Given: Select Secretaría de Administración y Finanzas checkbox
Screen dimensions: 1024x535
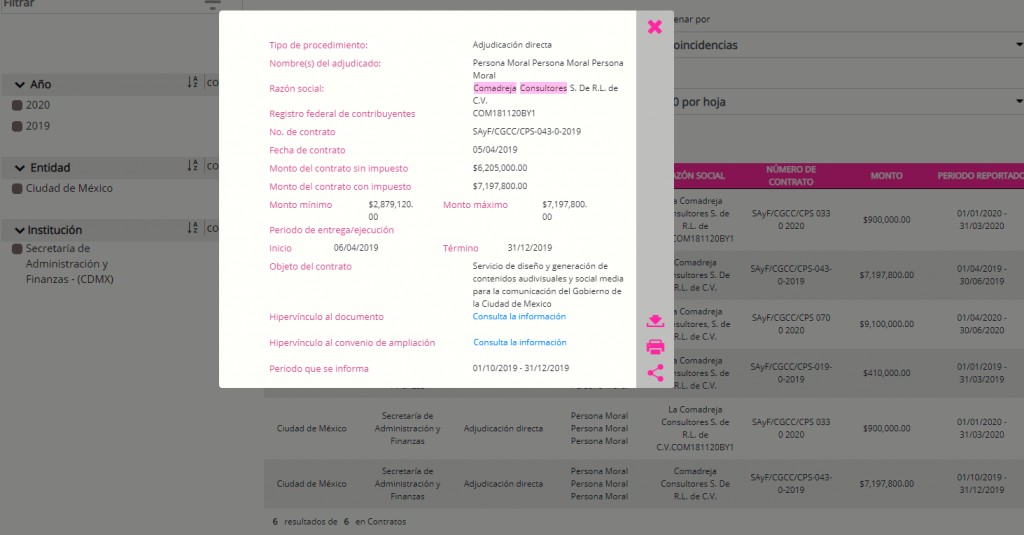Looking at the screenshot, I should pyautogui.click(x=18, y=249).
